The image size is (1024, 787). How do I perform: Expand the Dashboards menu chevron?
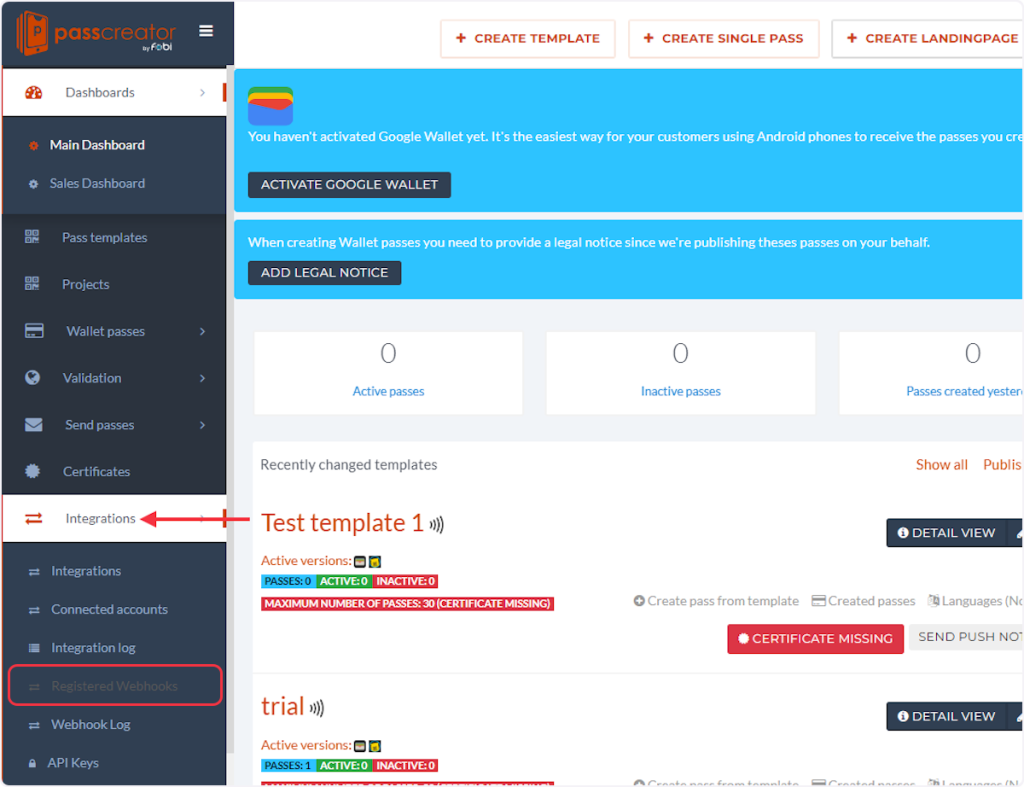(202, 93)
